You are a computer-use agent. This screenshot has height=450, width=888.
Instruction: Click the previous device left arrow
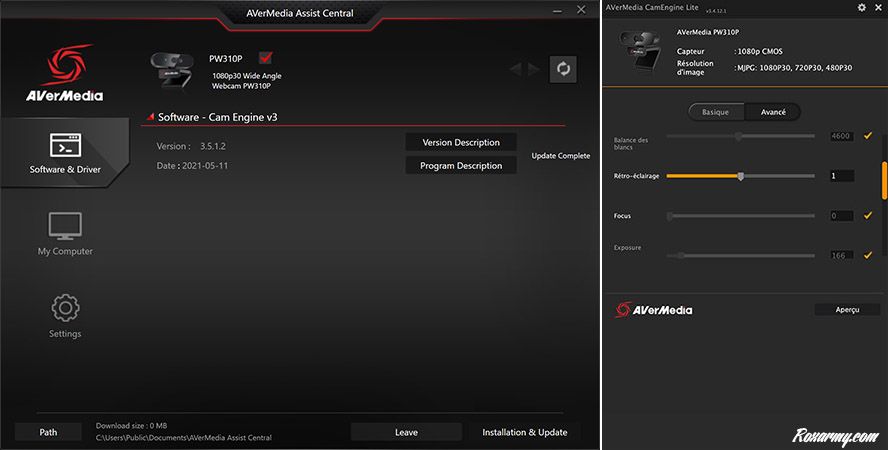point(516,69)
